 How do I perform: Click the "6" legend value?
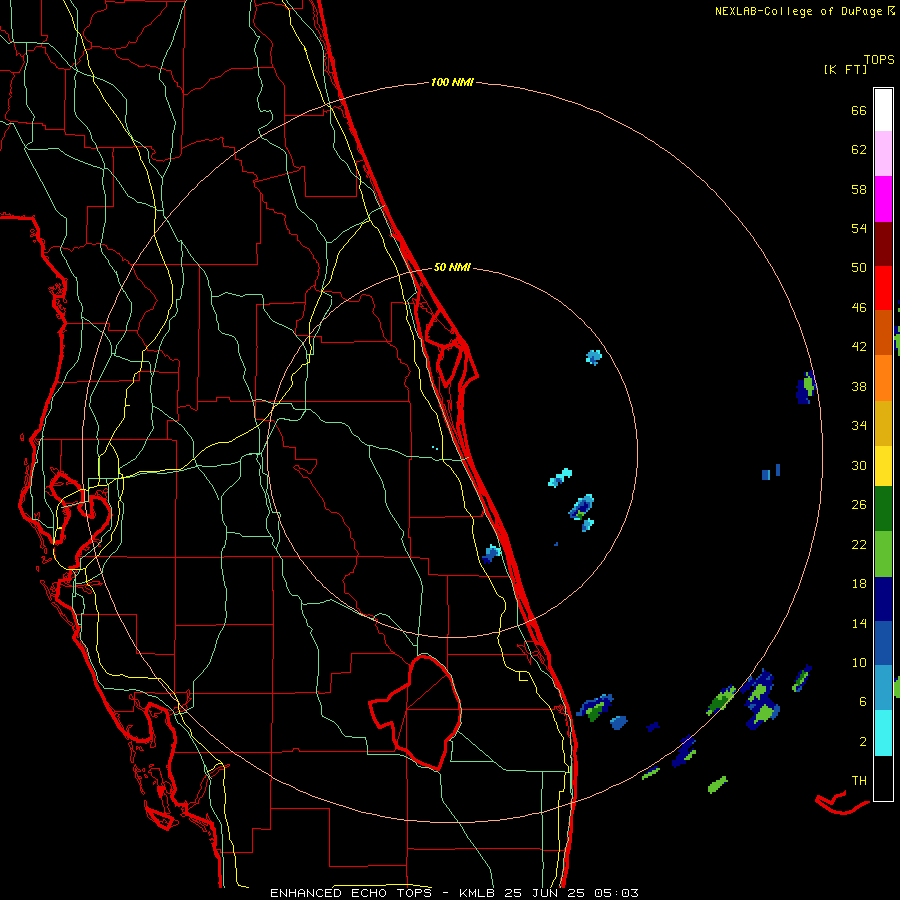pyautogui.click(x=863, y=702)
